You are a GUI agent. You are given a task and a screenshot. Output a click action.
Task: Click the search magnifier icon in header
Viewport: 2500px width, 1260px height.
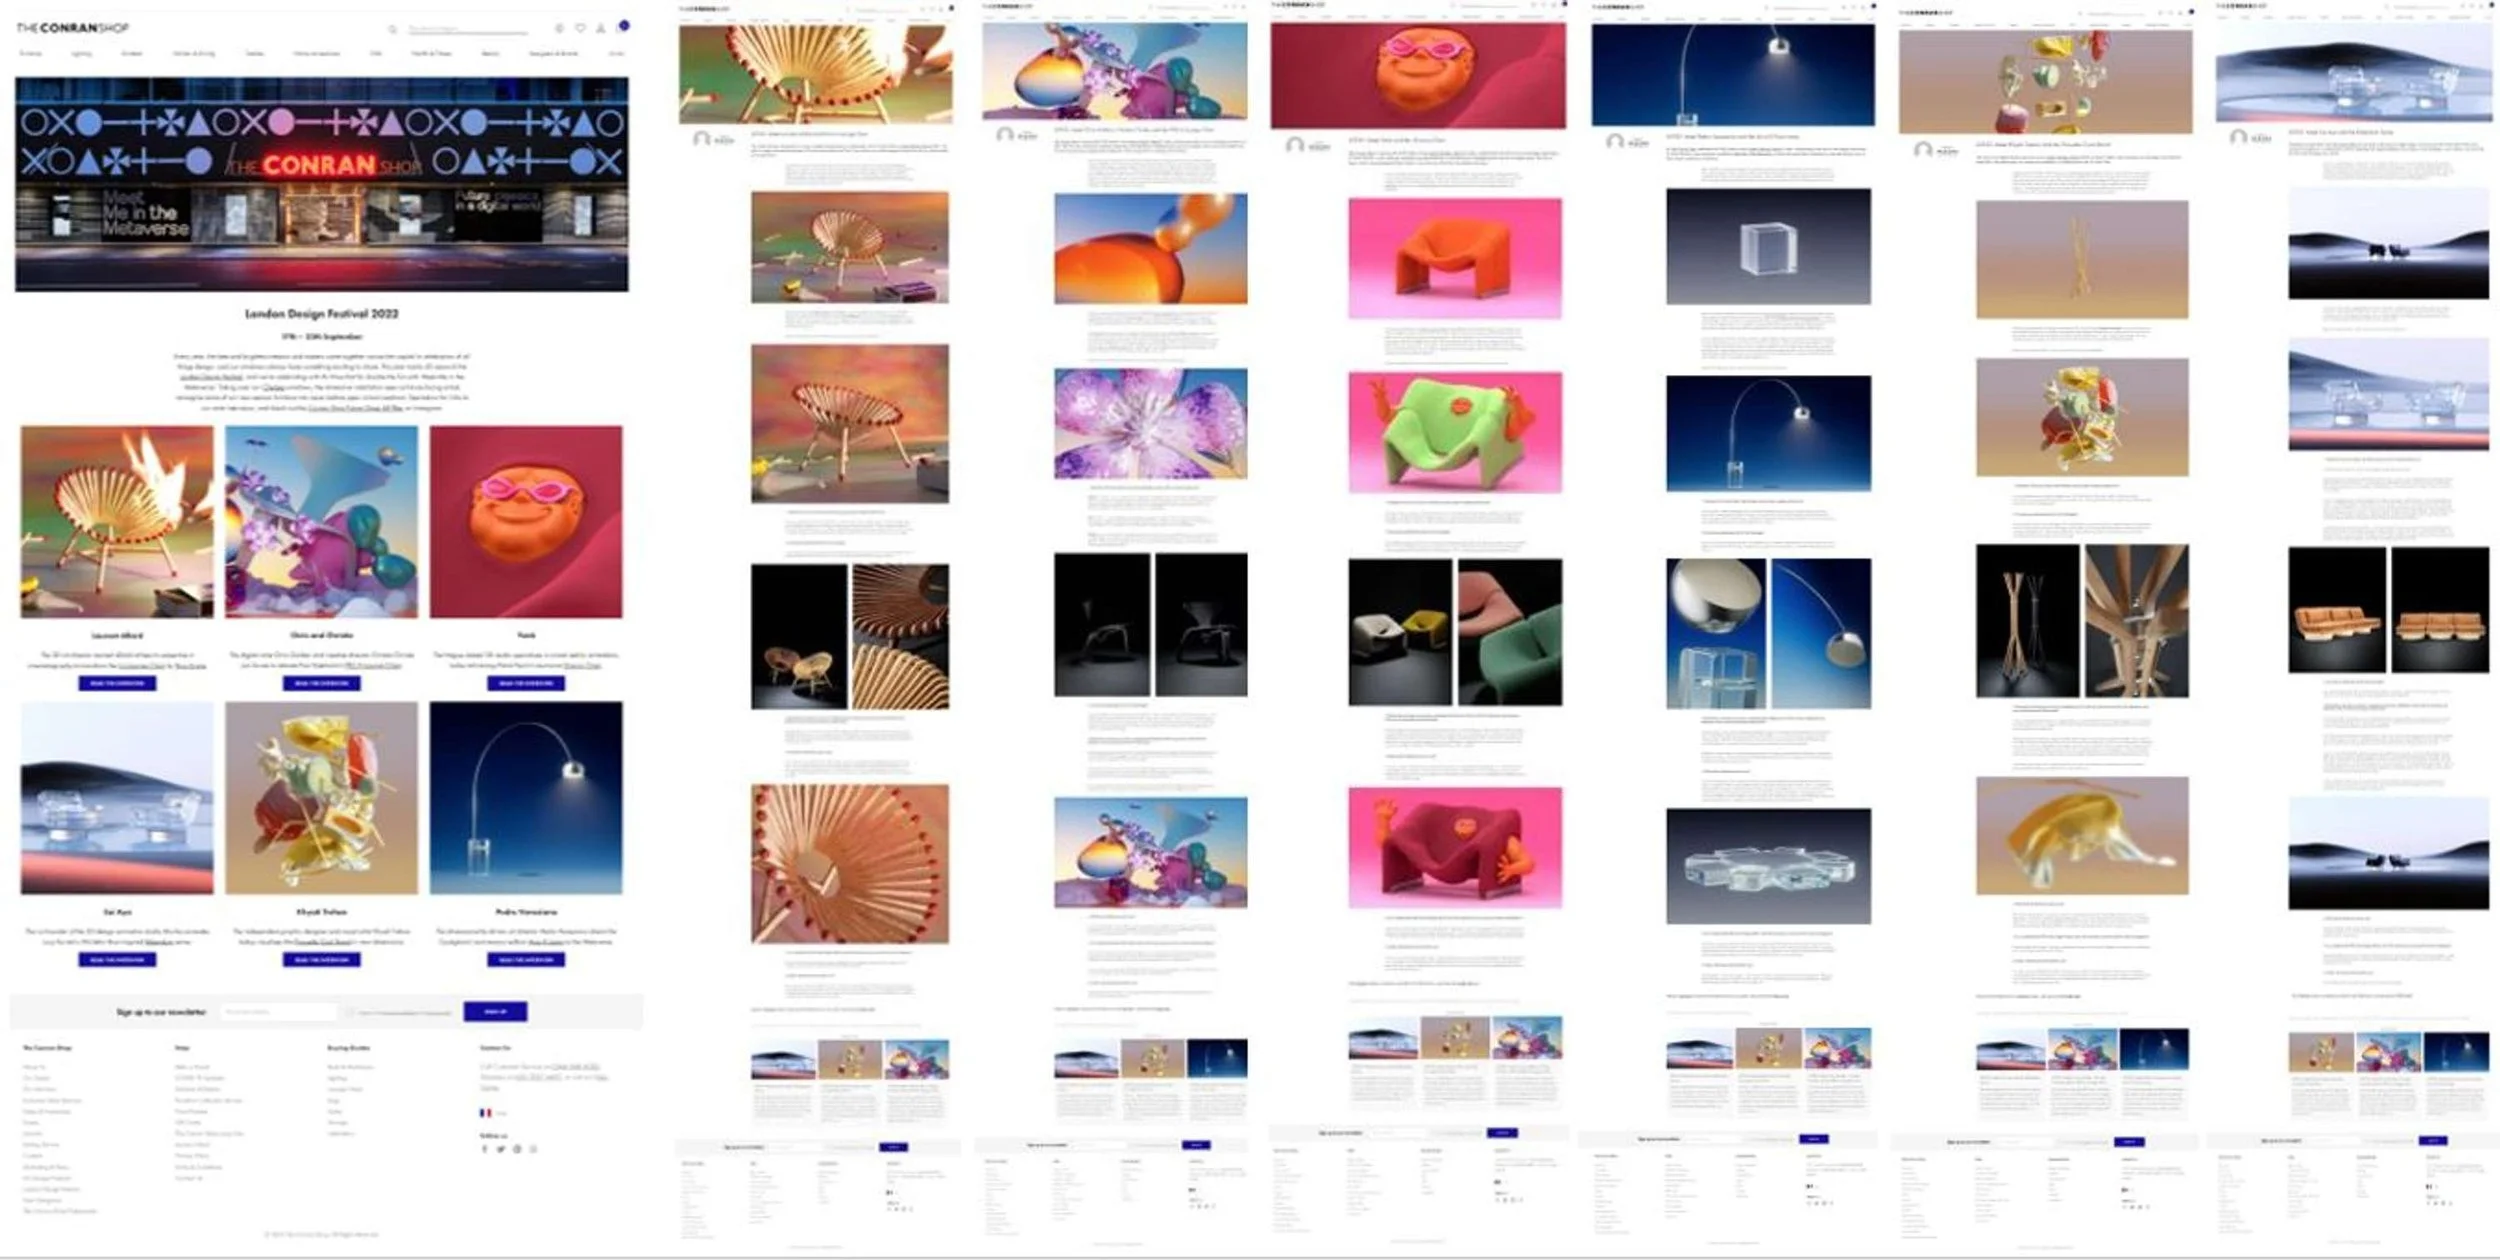click(x=392, y=29)
